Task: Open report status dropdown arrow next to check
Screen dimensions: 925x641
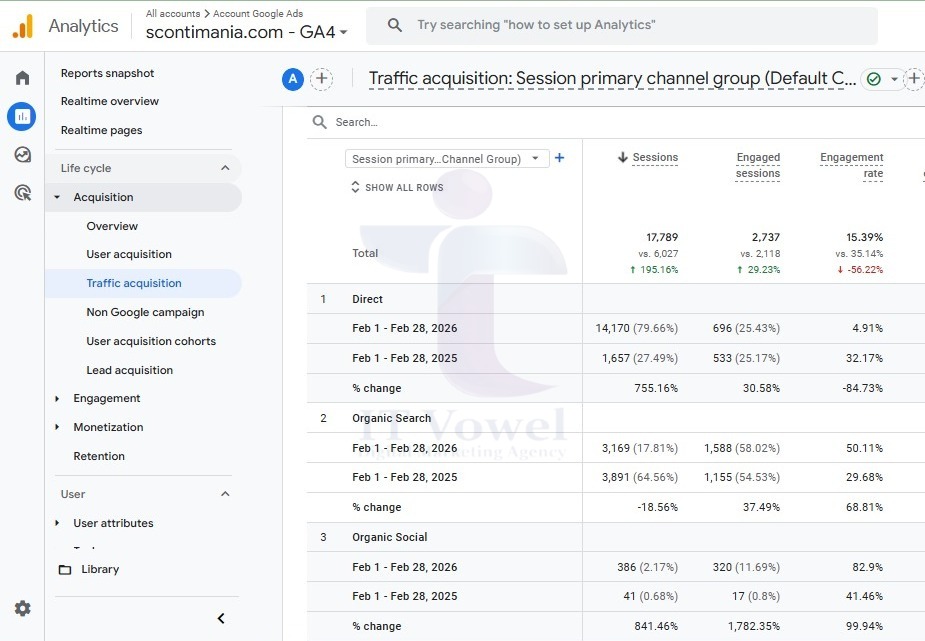Action: click(x=894, y=79)
